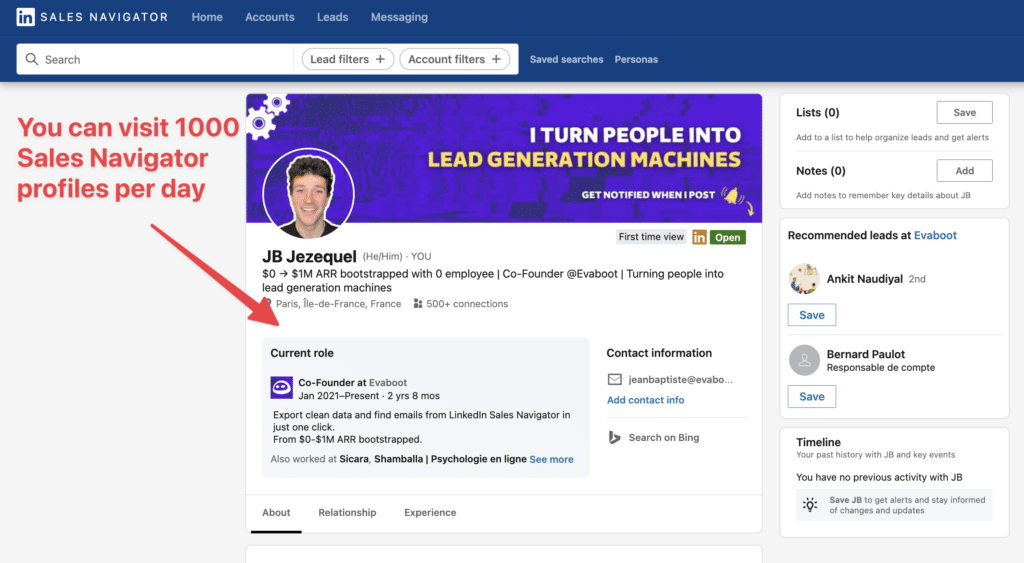
Task: Click the Sicara company name
Action: (x=354, y=459)
